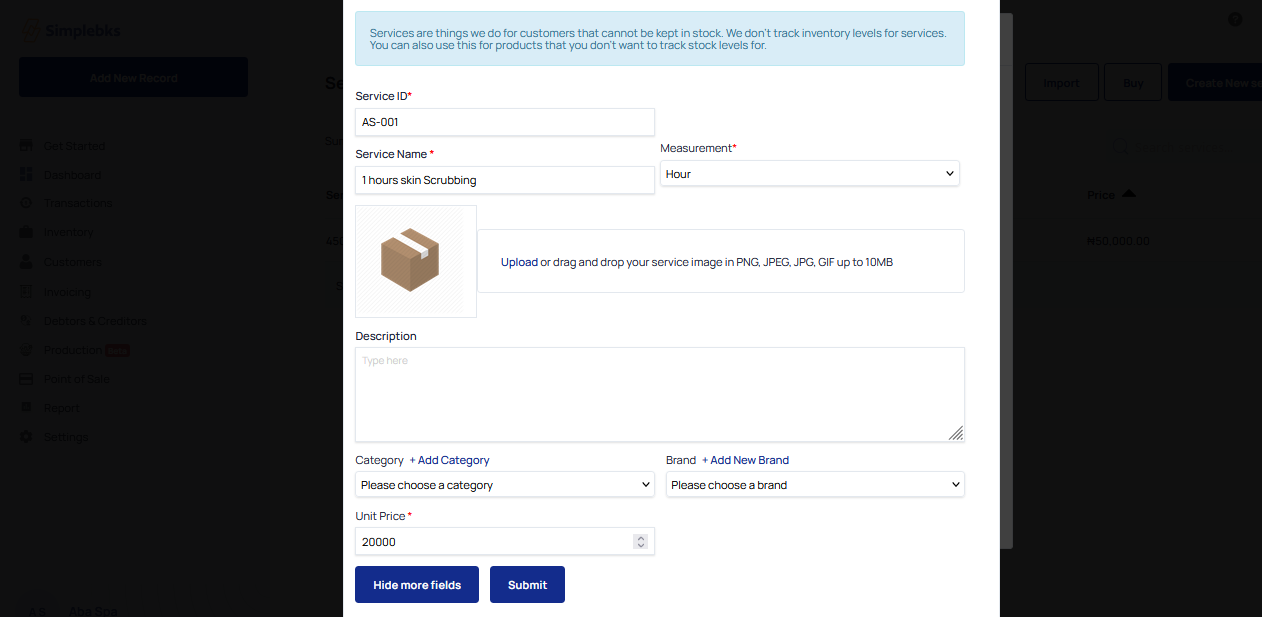The width and height of the screenshot is (1262, 617).
Task: Click the Report icon in sidebar
Action: click(26, 408)
